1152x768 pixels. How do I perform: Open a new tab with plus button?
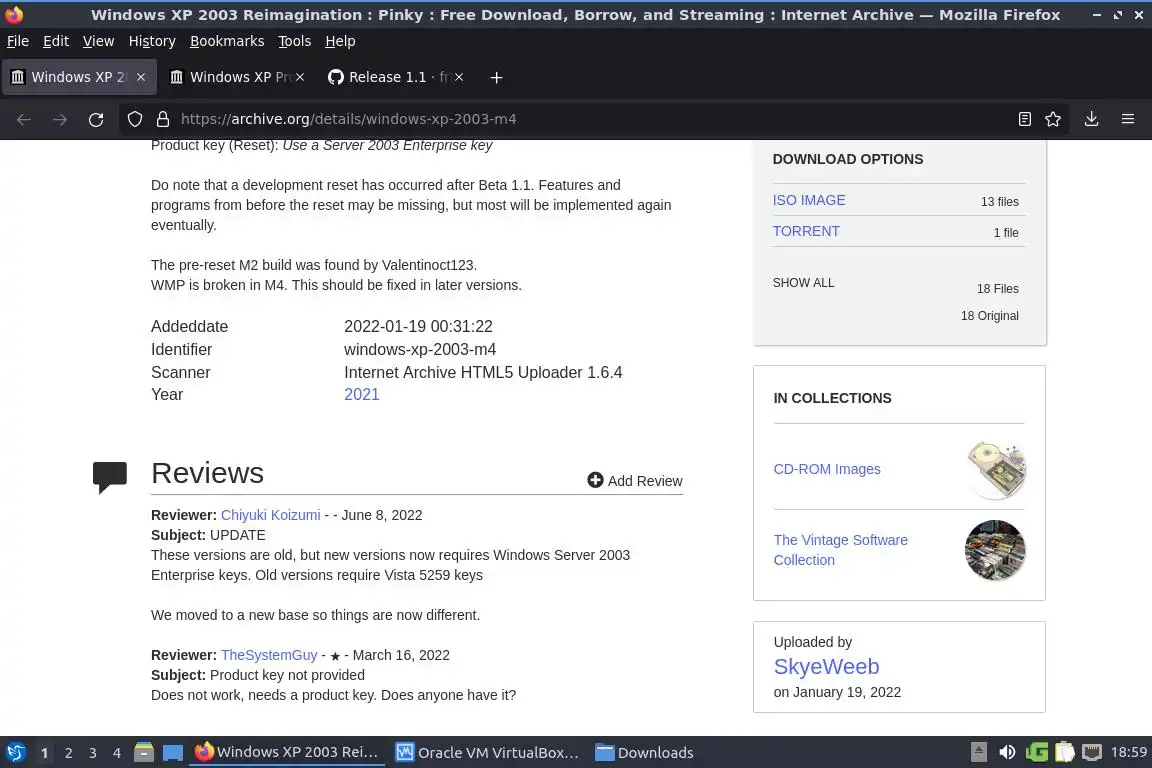click(x=496, y=77)
